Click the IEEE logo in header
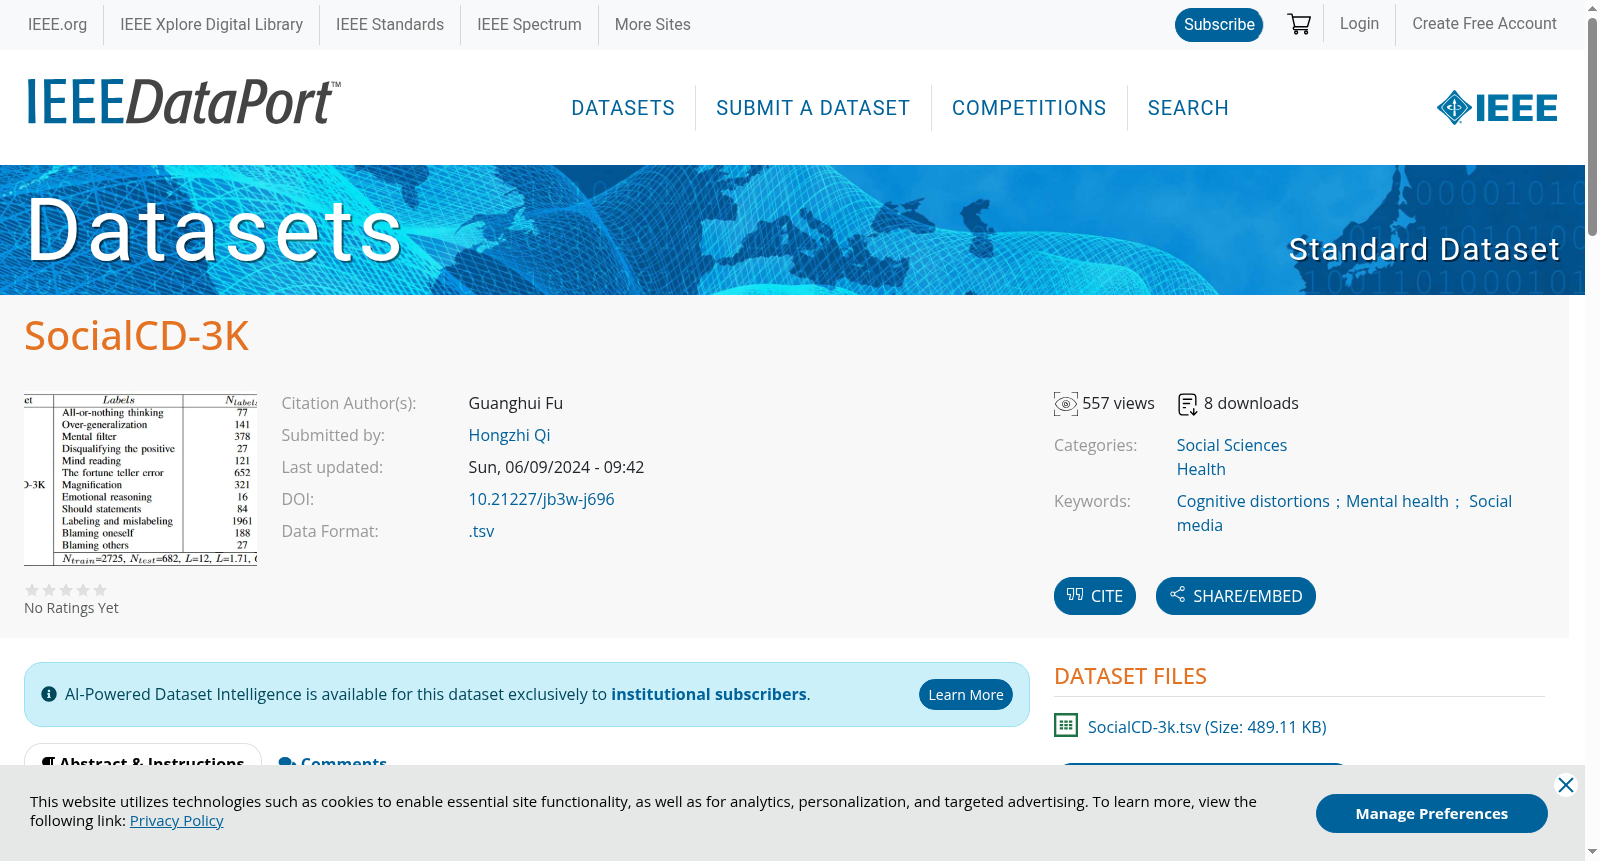Screen dimensions: 1600x861 [1497, 108]
